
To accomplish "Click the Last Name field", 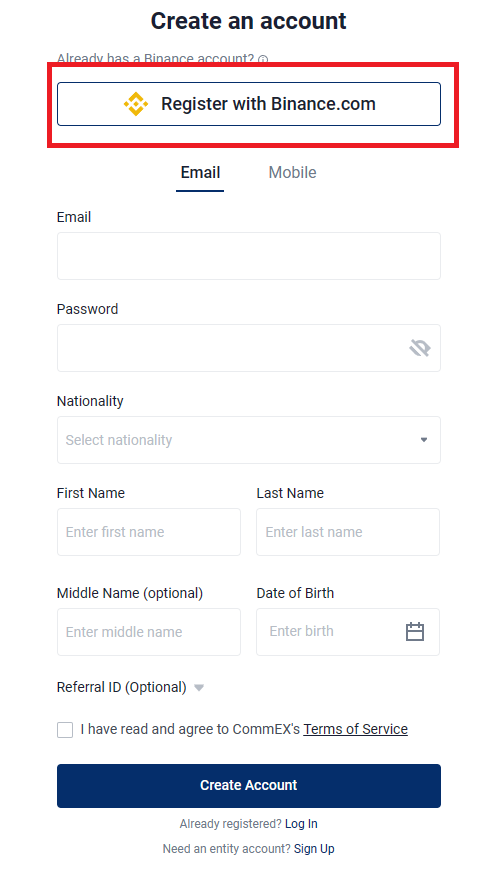I will click(x=348, y=532).
